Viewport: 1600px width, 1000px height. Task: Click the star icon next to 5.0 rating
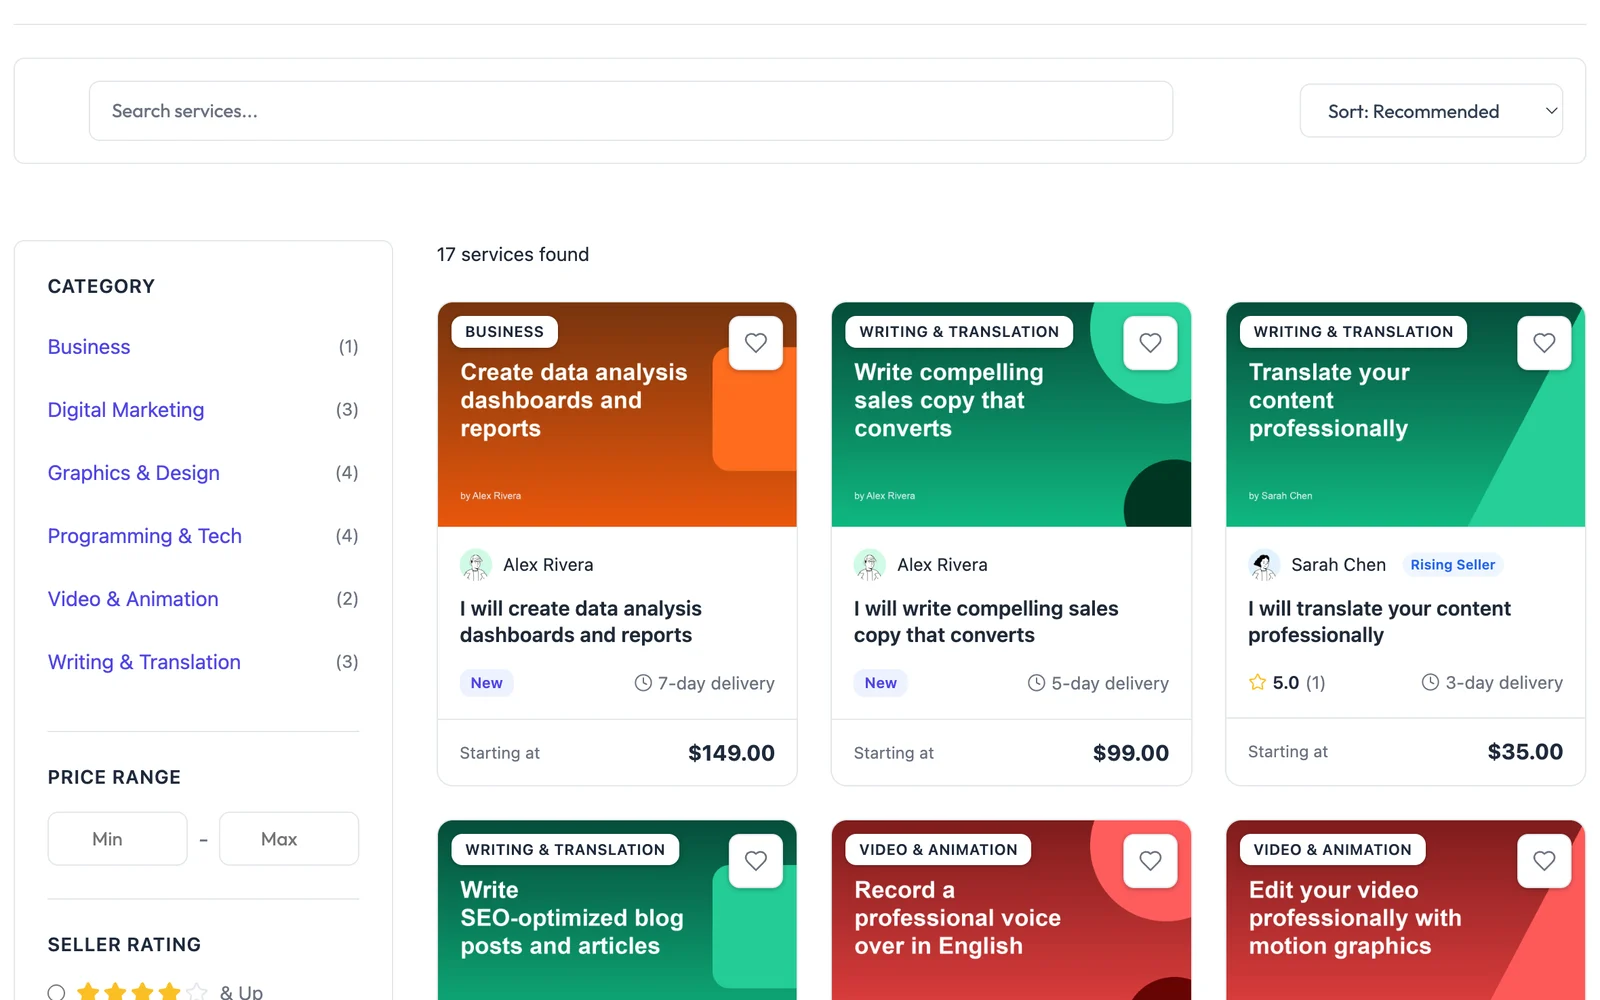click(x=1257, y=682)
